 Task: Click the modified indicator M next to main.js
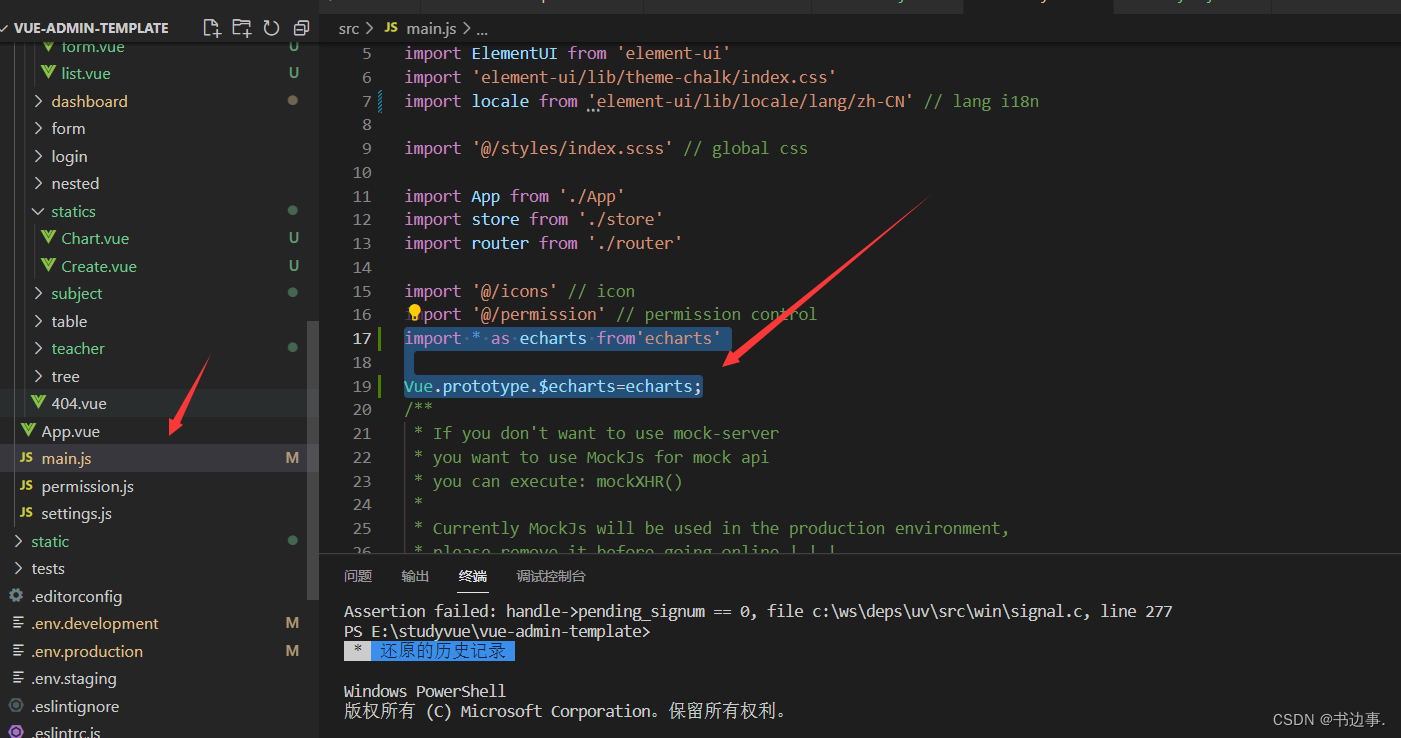coord(292,457)
